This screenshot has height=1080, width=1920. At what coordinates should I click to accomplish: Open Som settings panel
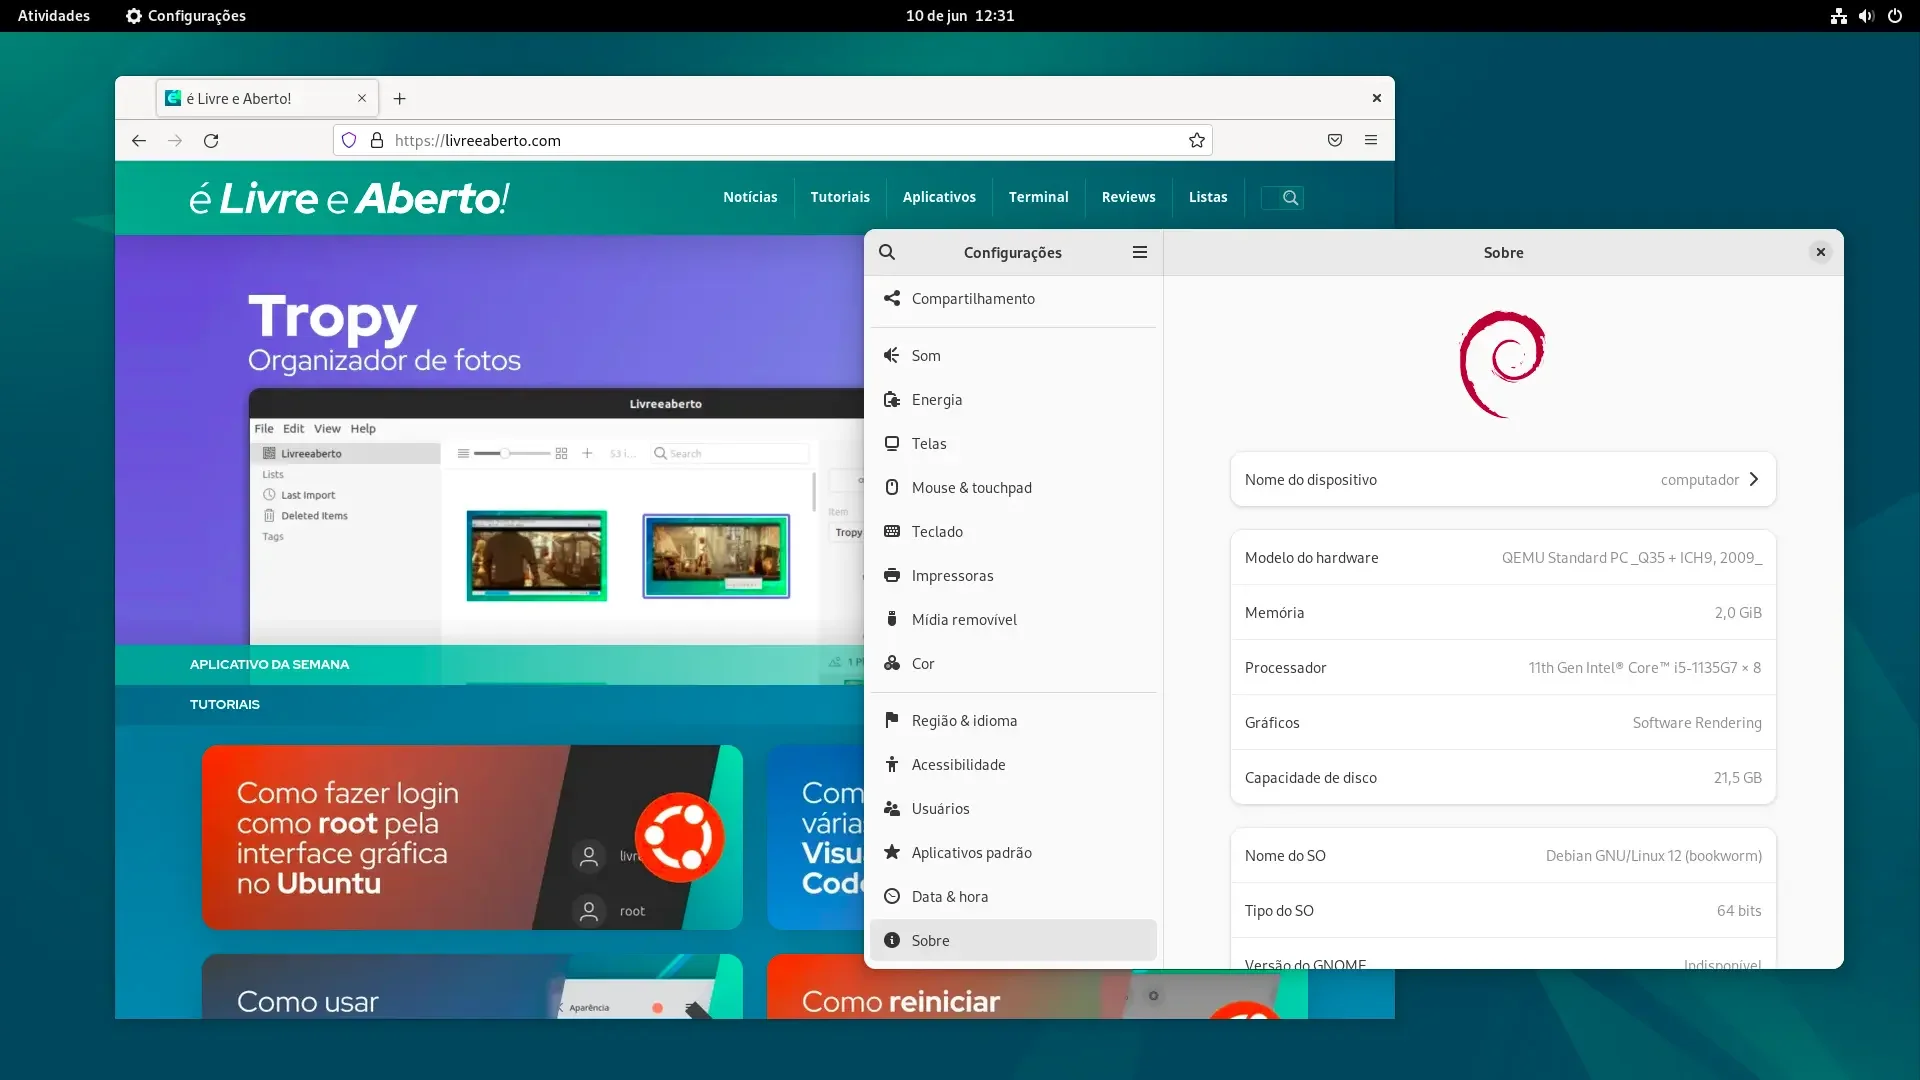(1013, 356)
